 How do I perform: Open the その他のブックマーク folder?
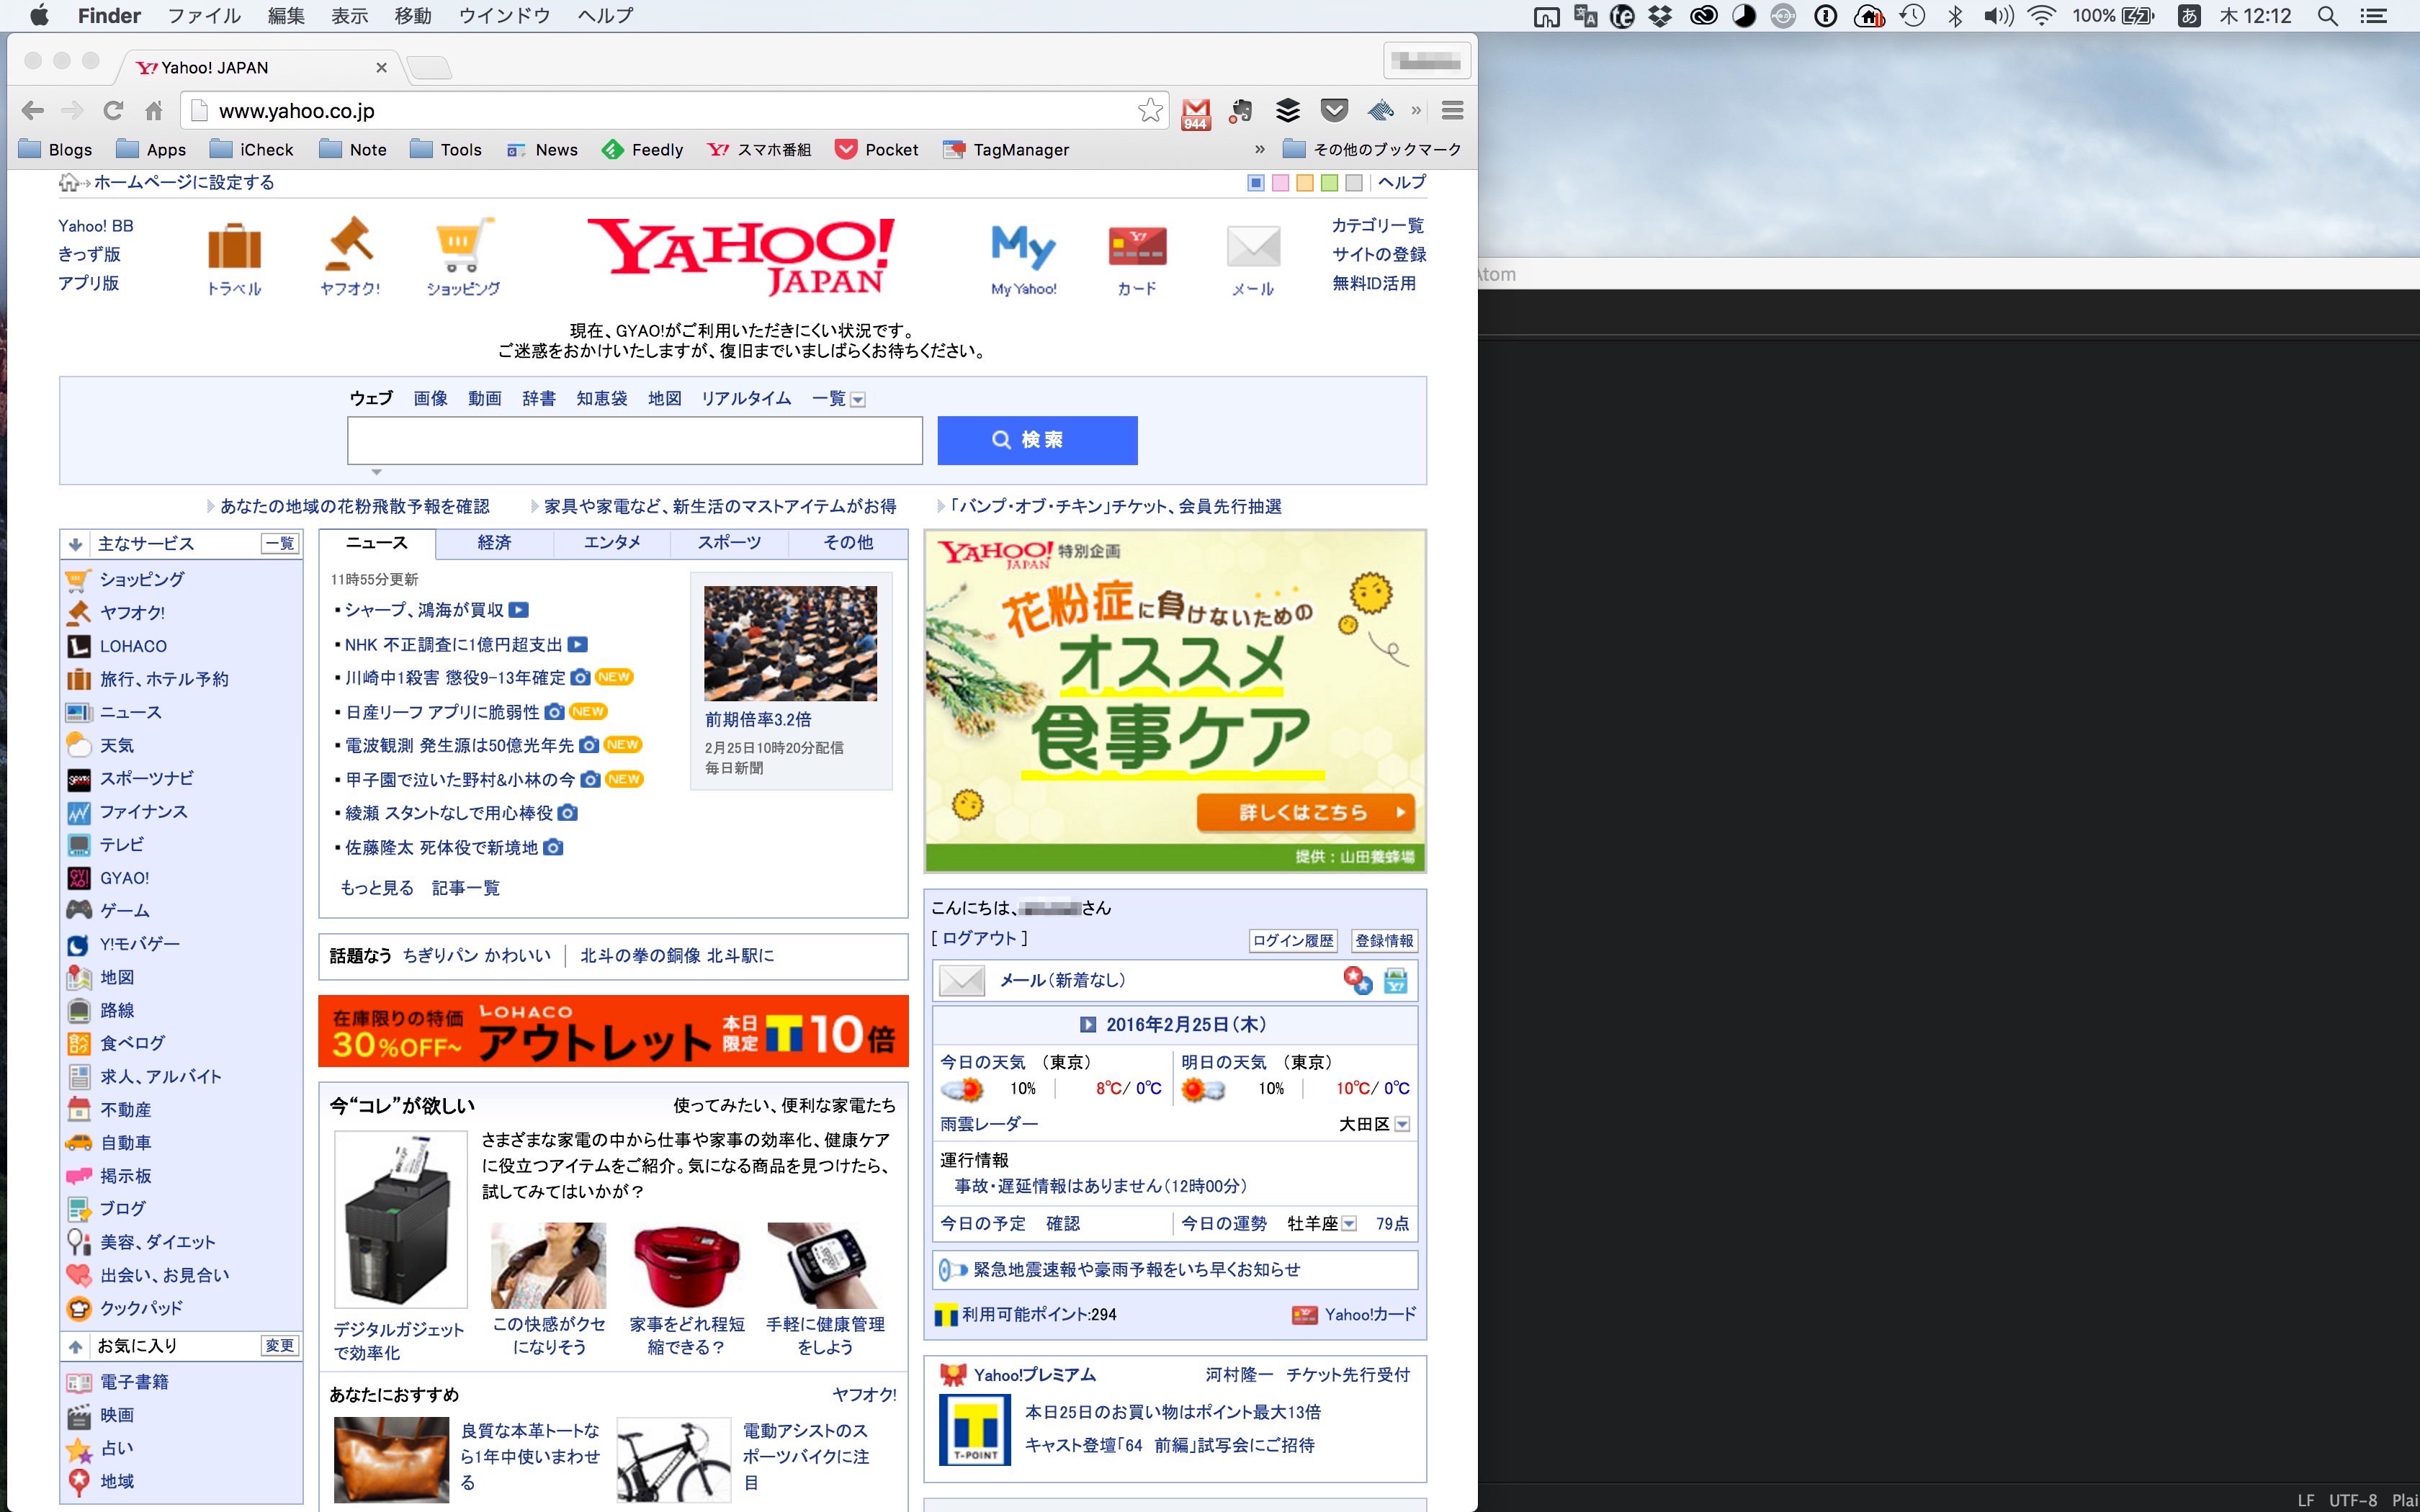click(1372, 149)
